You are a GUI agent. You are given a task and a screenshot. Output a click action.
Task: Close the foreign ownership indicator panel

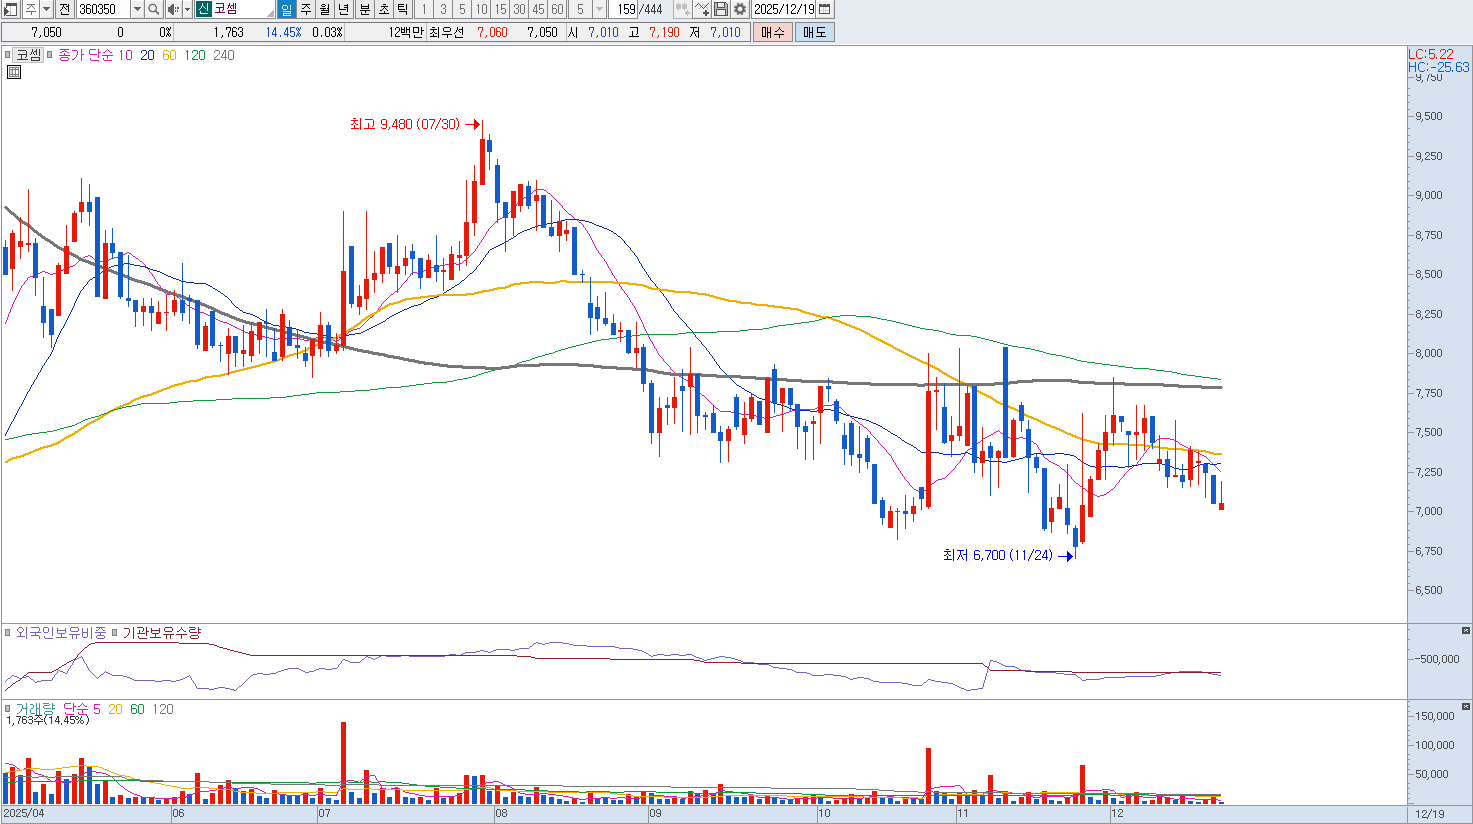[1465, 631]
